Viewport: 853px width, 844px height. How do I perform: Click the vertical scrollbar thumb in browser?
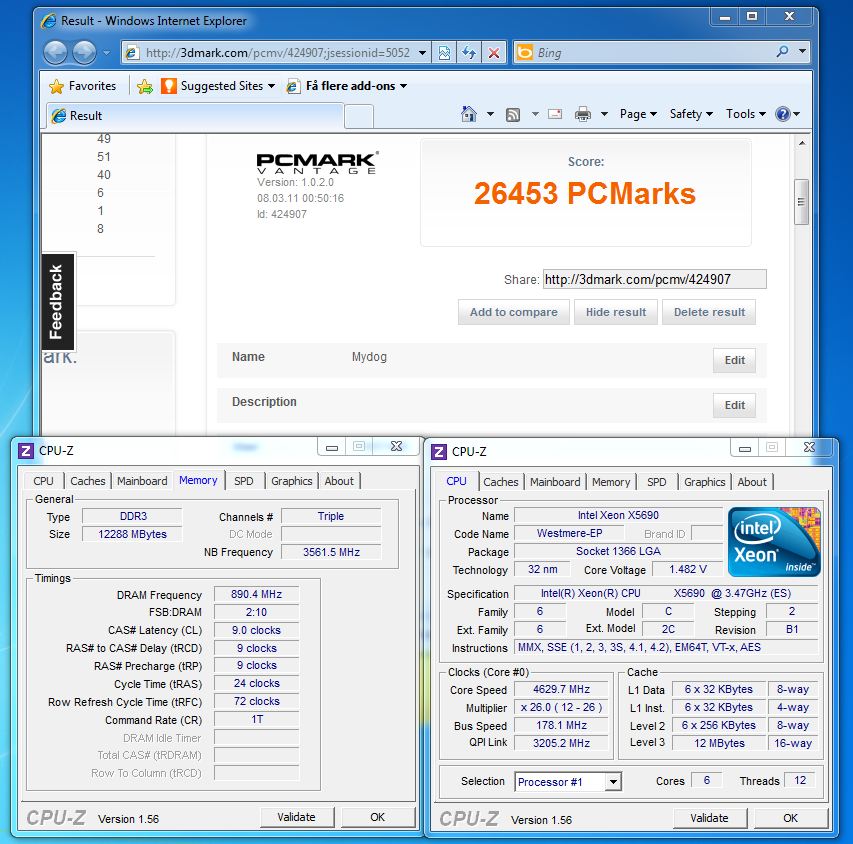click(801, 202)
